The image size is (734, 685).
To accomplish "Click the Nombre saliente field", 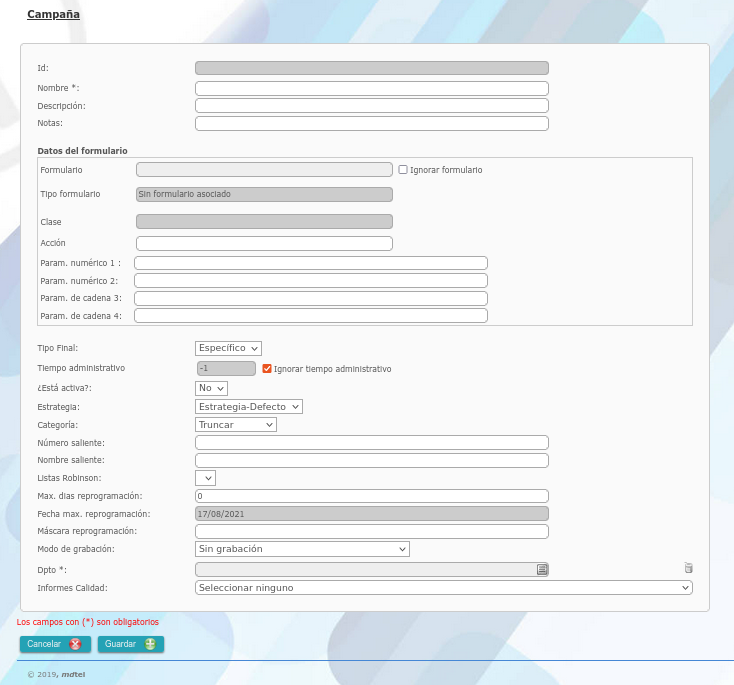I will [372, 460].
